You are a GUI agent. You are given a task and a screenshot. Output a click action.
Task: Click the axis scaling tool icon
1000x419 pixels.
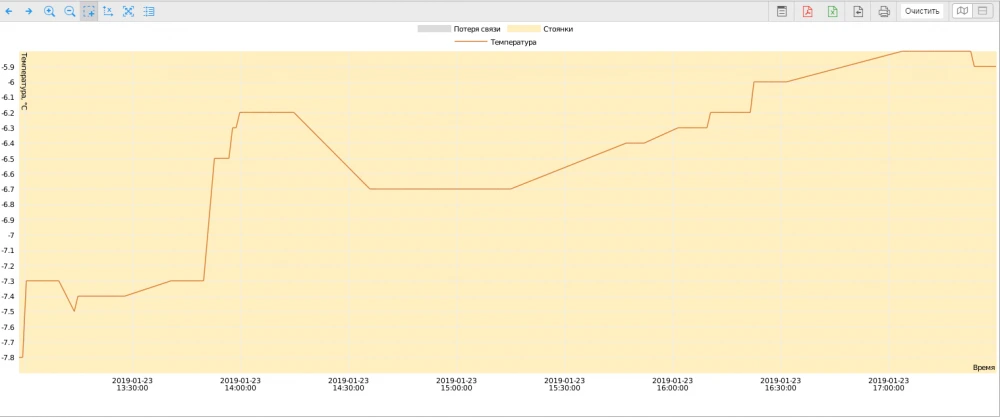click(x=108, y=11)
